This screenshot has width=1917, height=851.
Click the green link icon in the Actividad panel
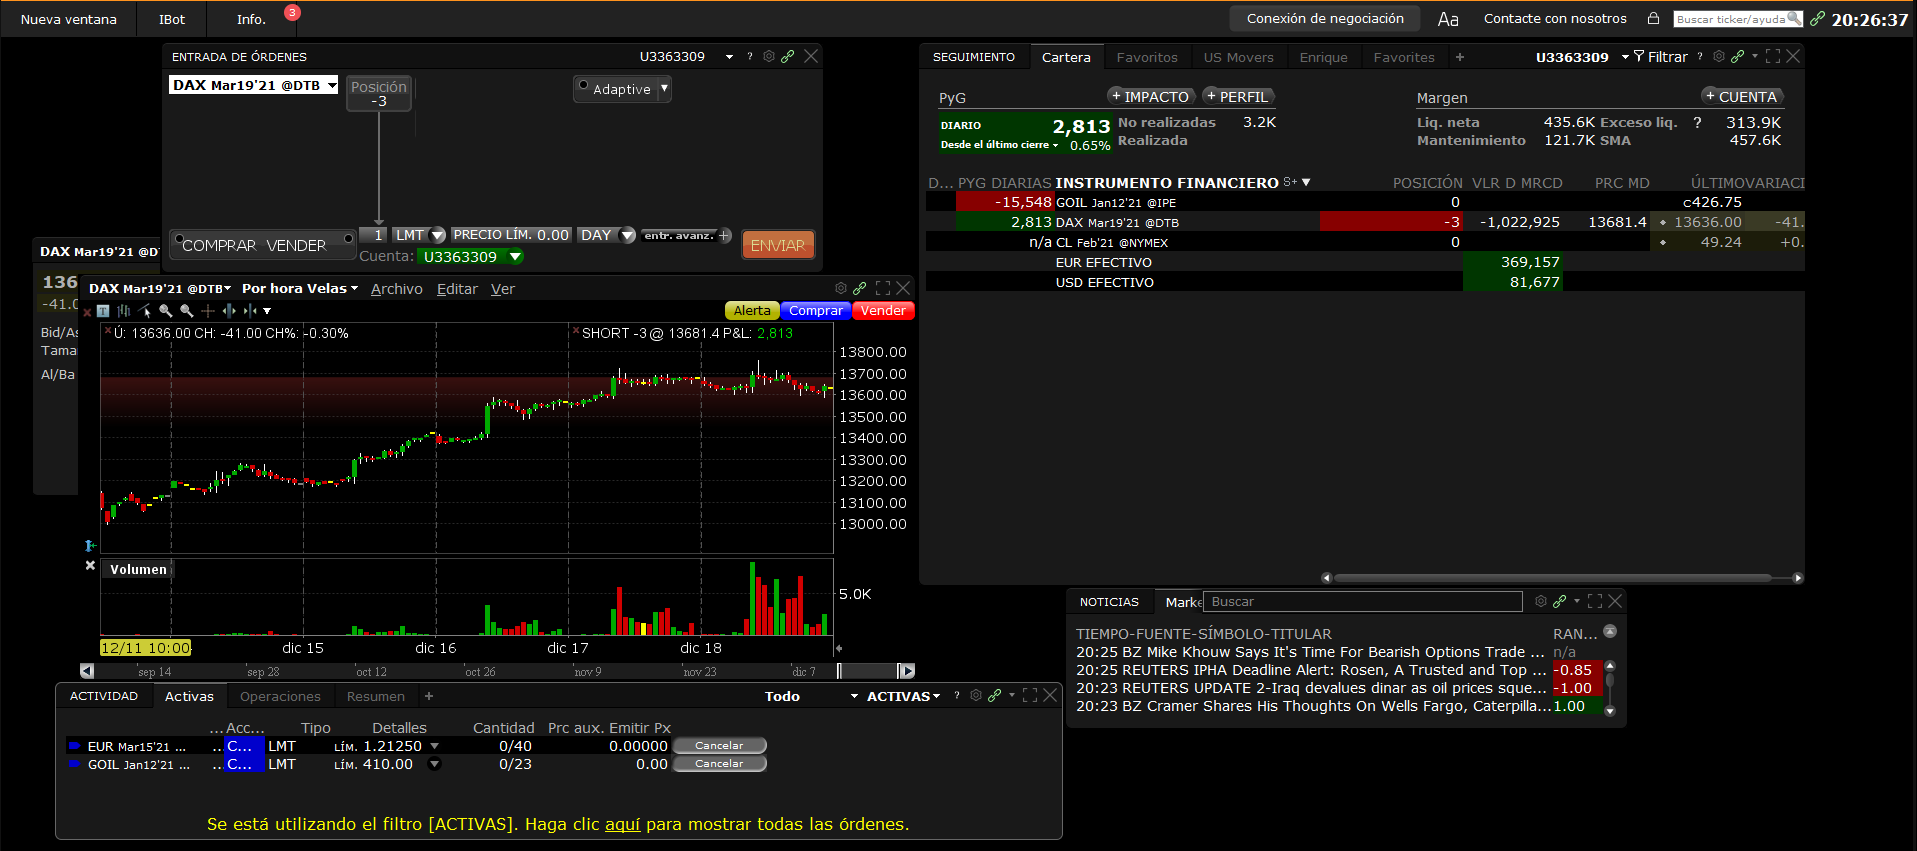995,695
